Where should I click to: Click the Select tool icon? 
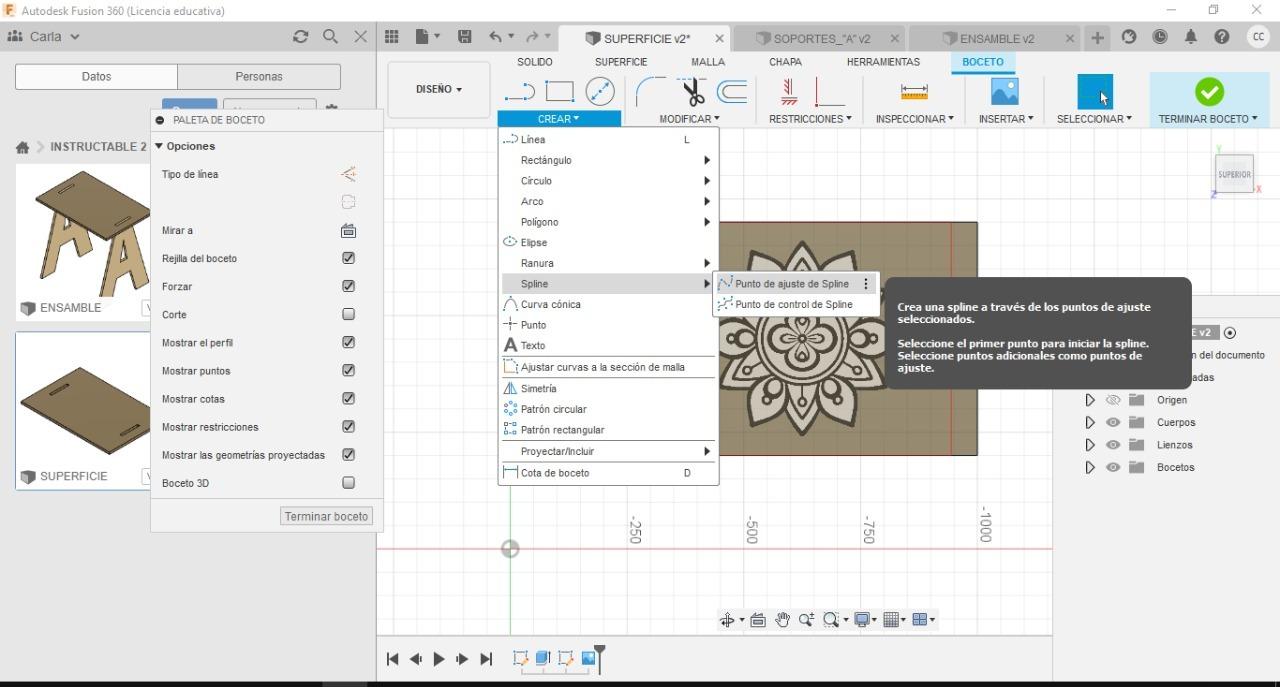tap(1095, 92)
